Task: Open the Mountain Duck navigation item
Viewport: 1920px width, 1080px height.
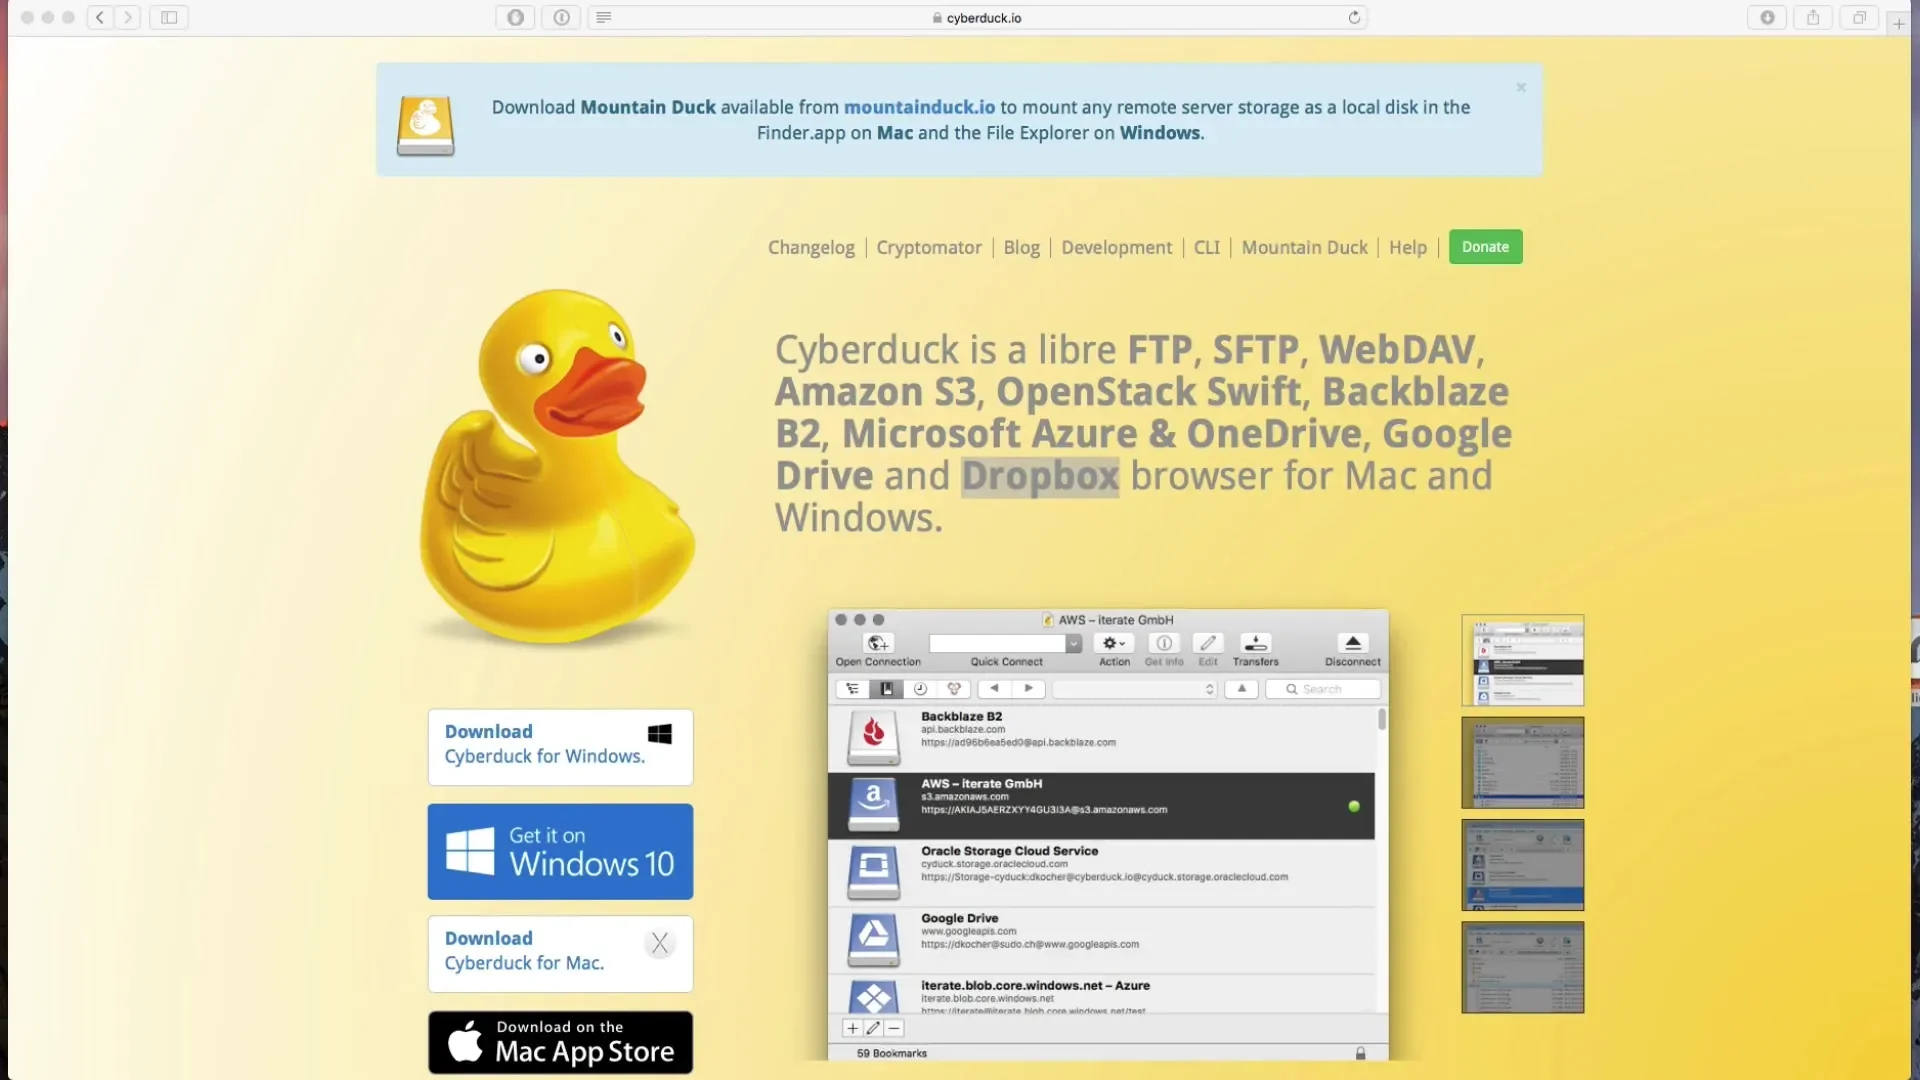Action: click(1303, 247)
